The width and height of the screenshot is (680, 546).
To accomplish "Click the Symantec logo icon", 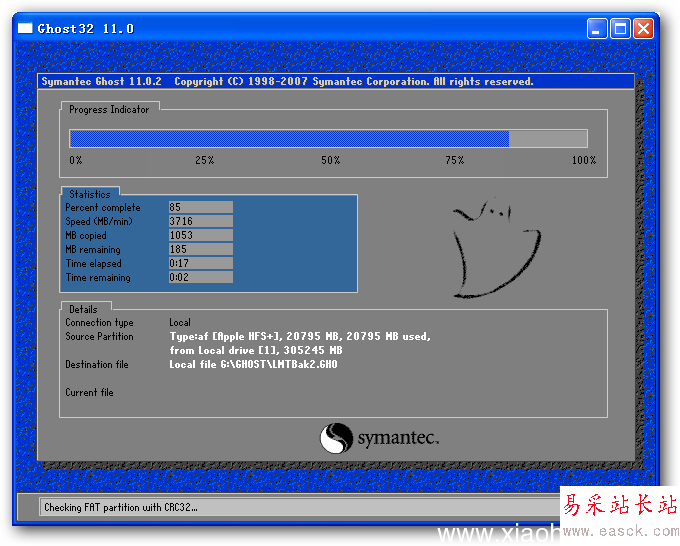I will pos(336,438).
